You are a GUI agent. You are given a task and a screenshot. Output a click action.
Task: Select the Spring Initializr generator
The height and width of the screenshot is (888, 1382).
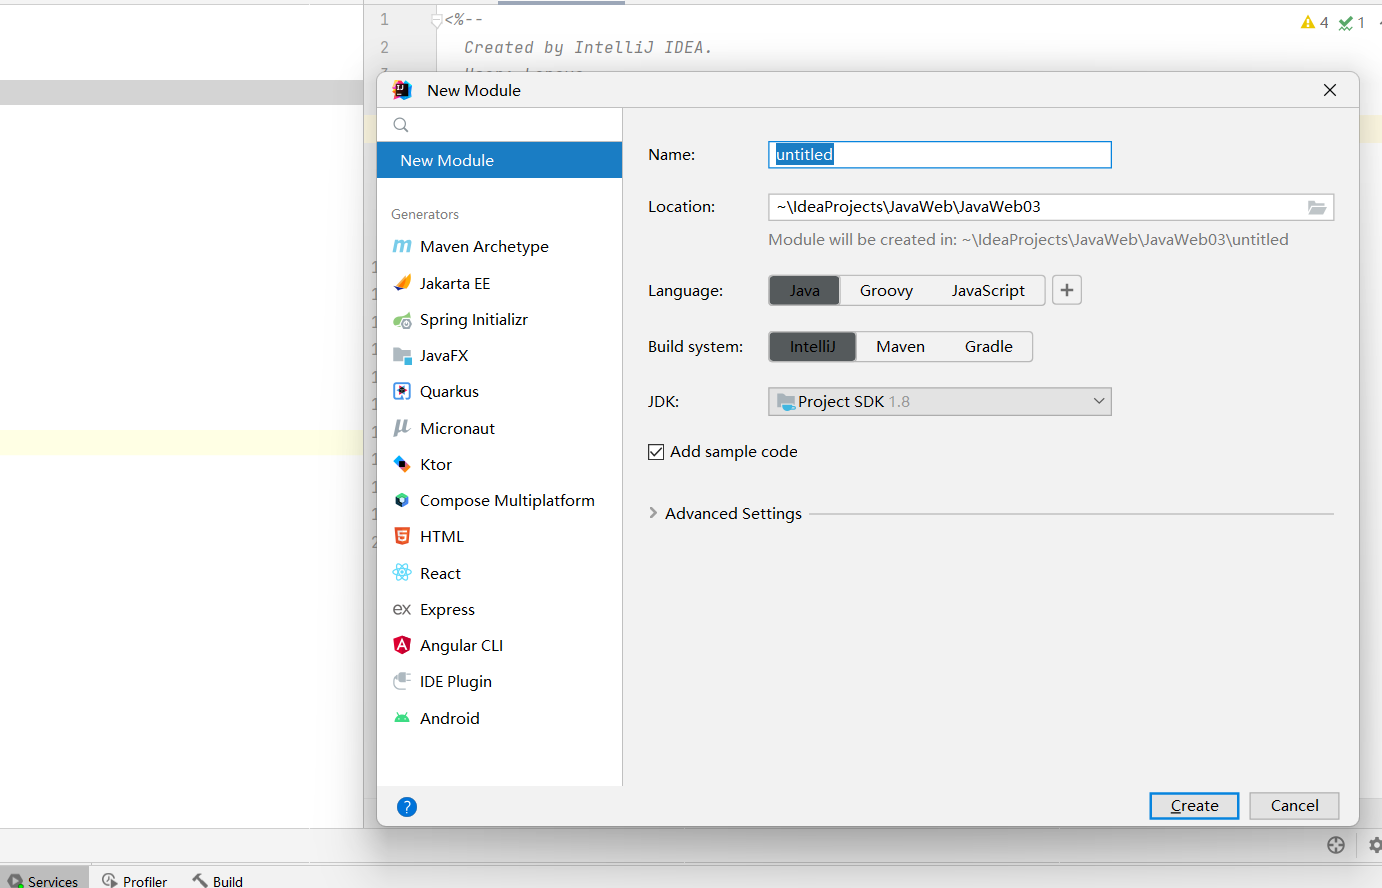pyautogui.click(x=499, y=320)
